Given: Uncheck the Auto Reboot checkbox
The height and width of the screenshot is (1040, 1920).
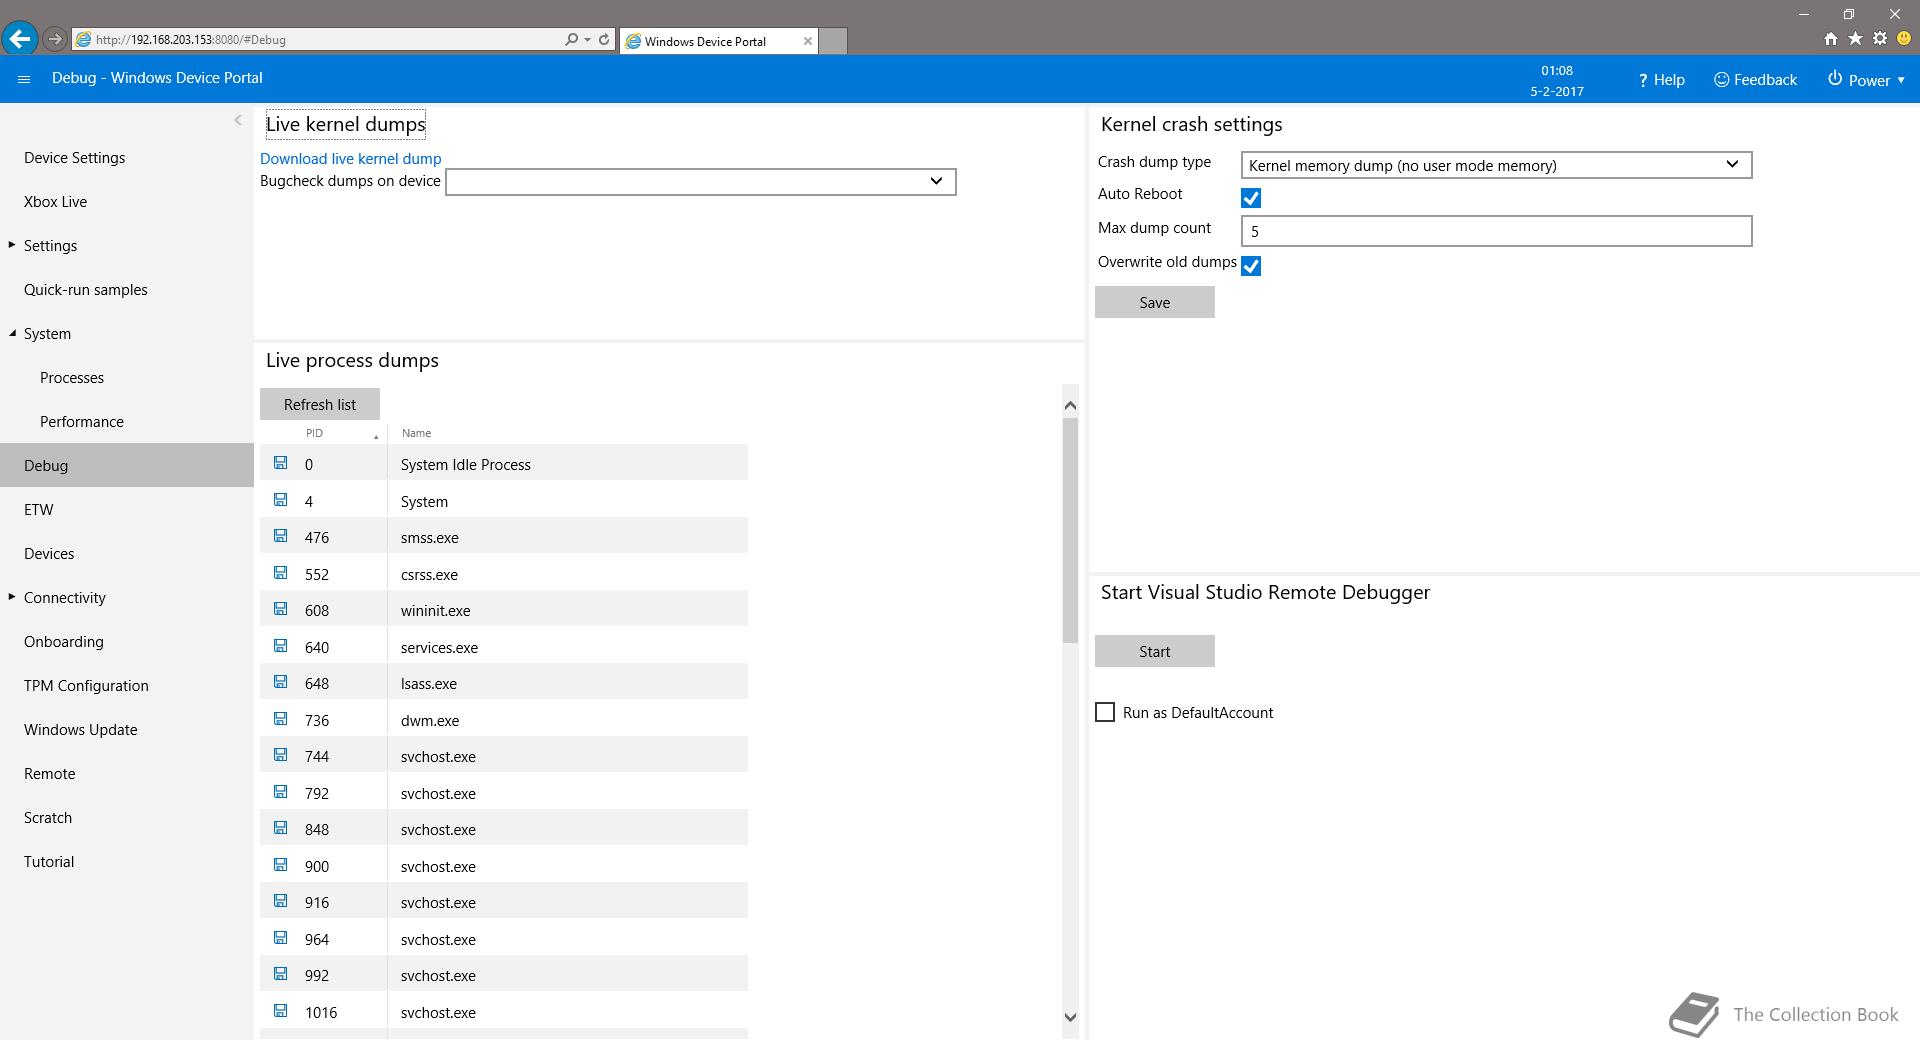Looking at the screenshot, I should pos(1251,198).
